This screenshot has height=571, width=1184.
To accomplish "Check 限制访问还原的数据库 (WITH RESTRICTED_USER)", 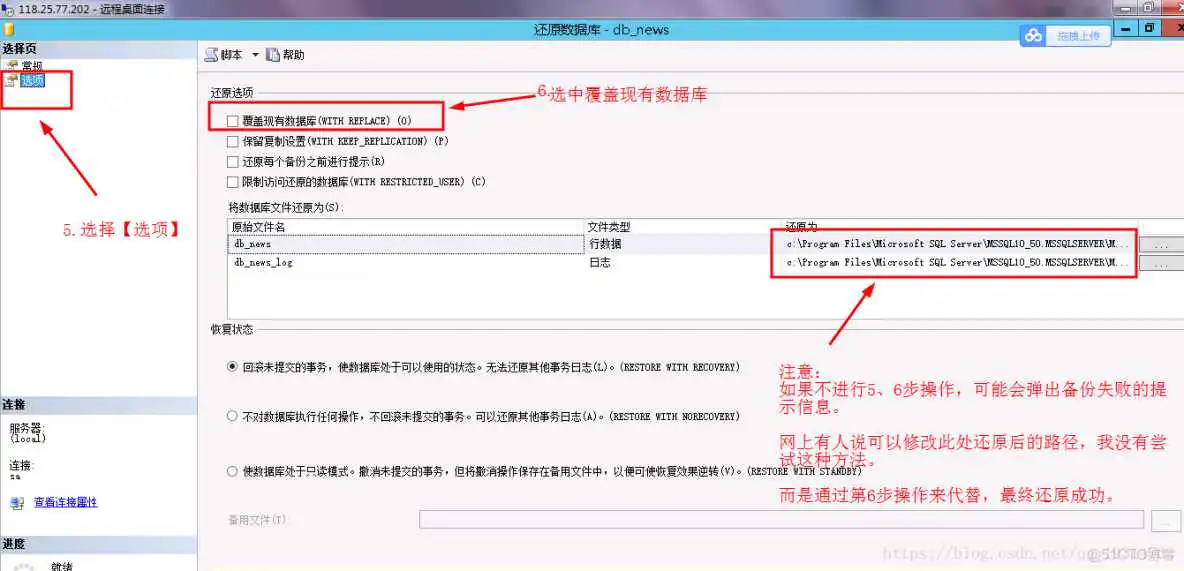I will tap(233, 182).
